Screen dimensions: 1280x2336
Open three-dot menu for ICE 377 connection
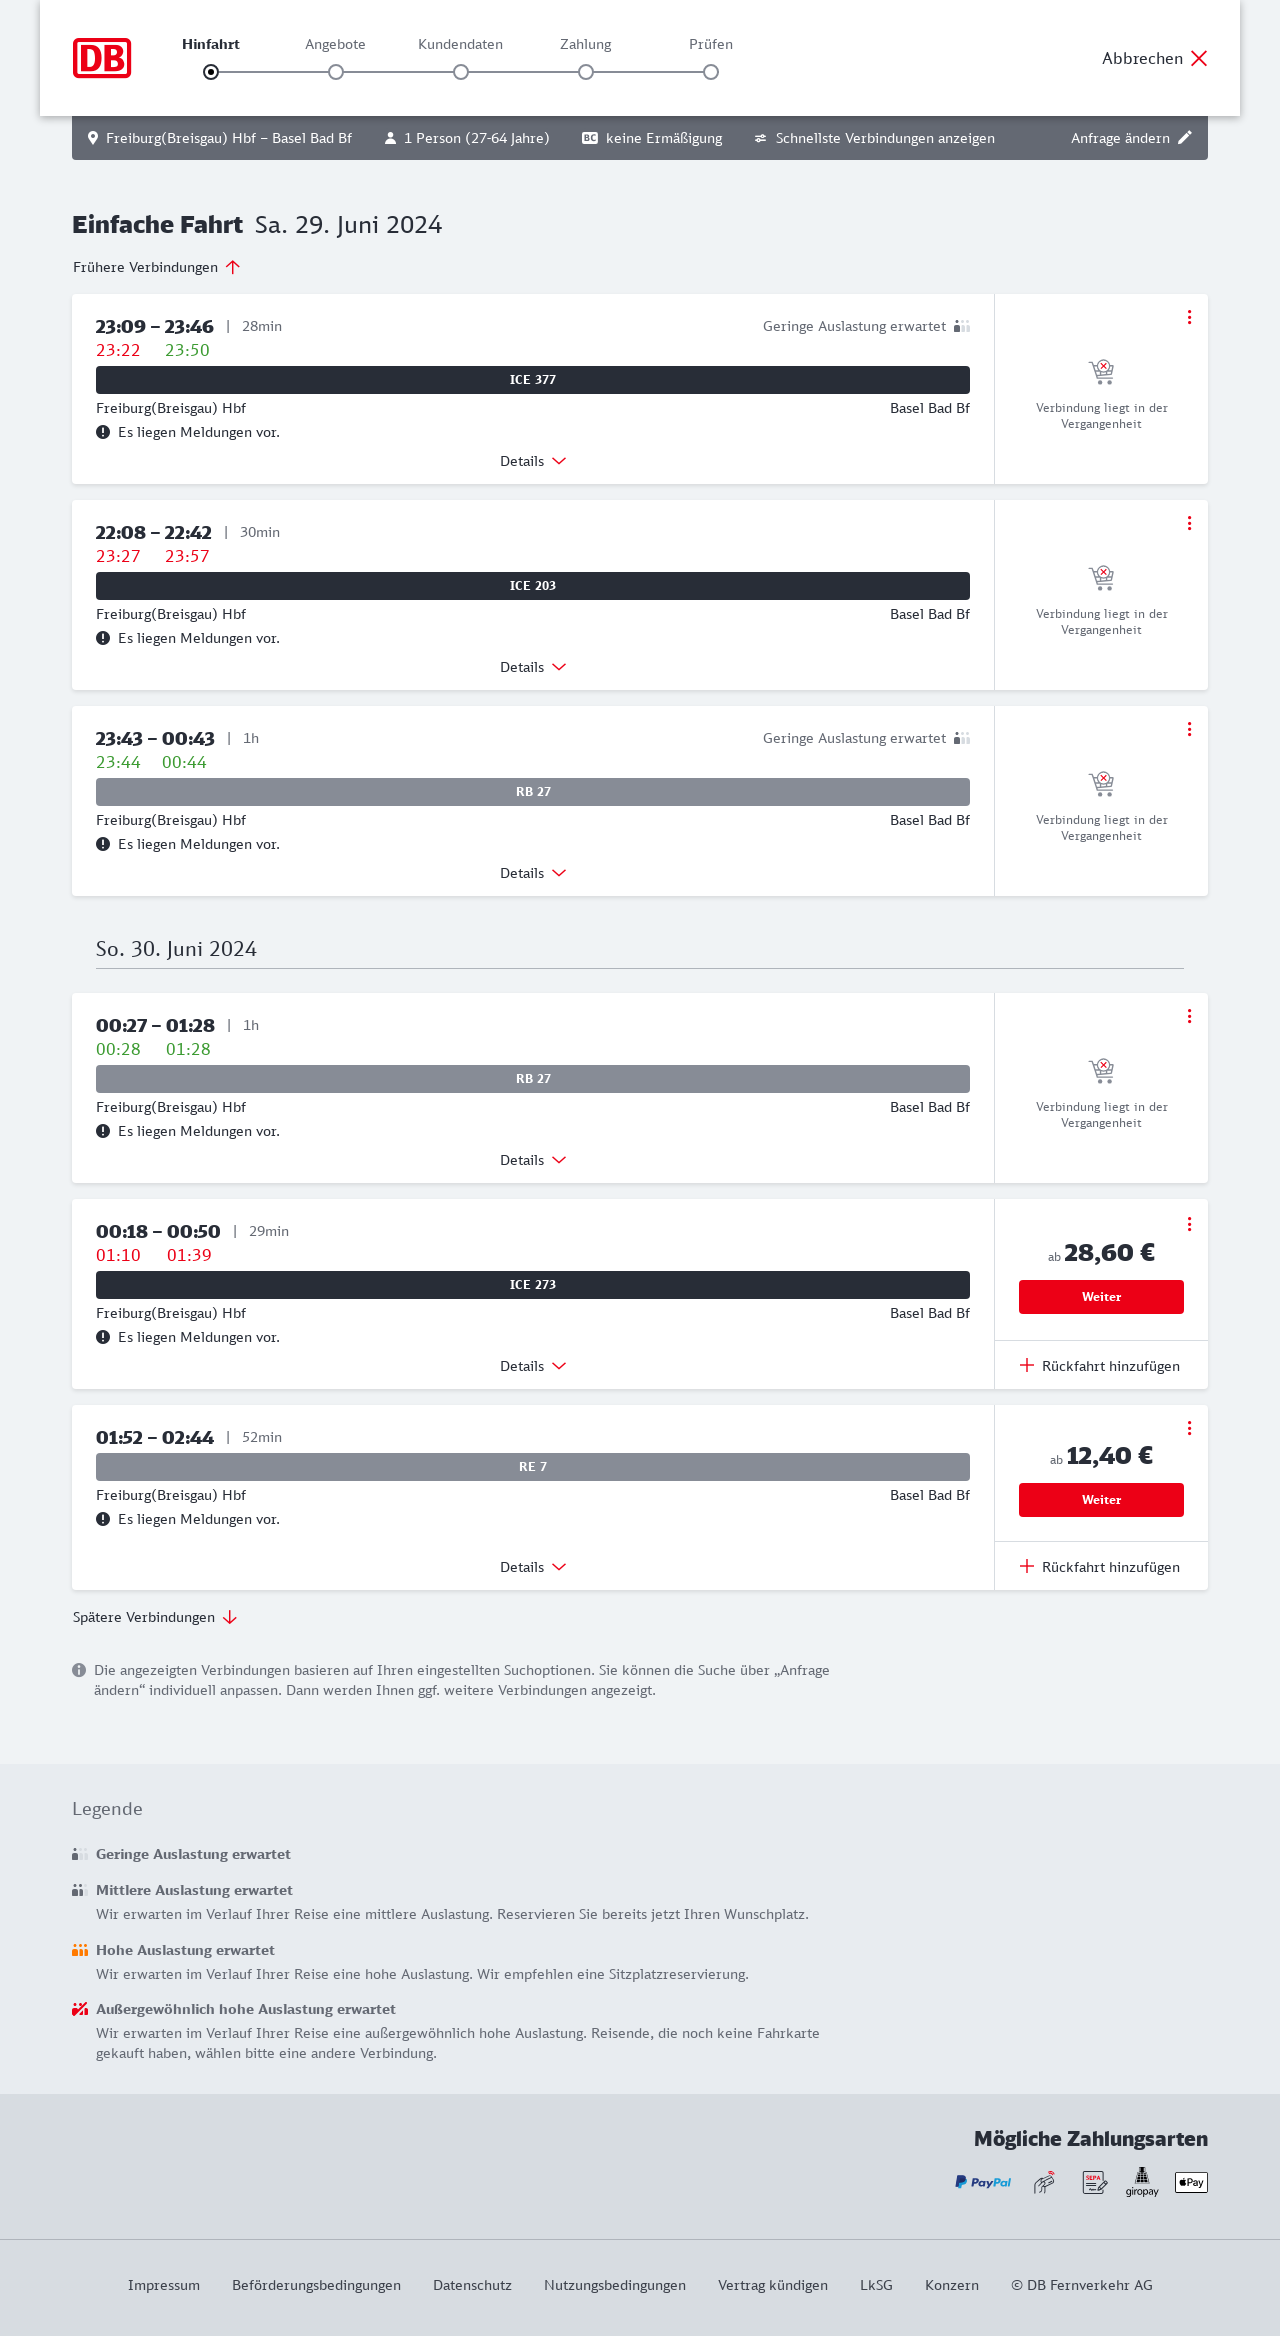(1189, 317)
